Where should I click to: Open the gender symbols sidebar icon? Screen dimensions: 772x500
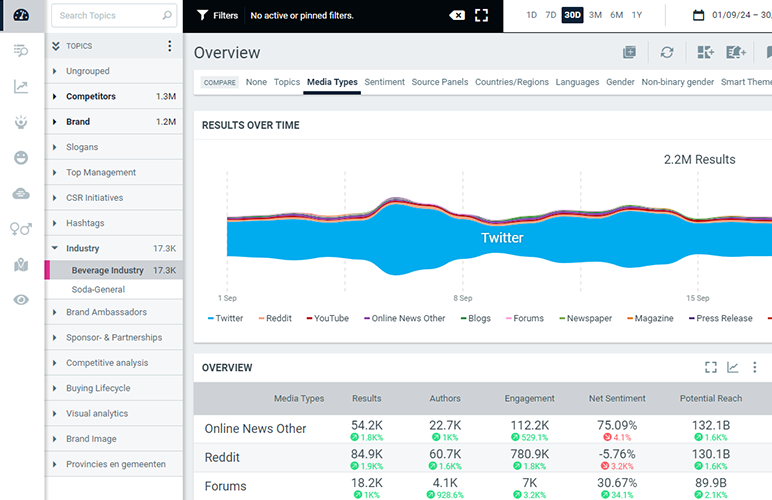[21, 229]
